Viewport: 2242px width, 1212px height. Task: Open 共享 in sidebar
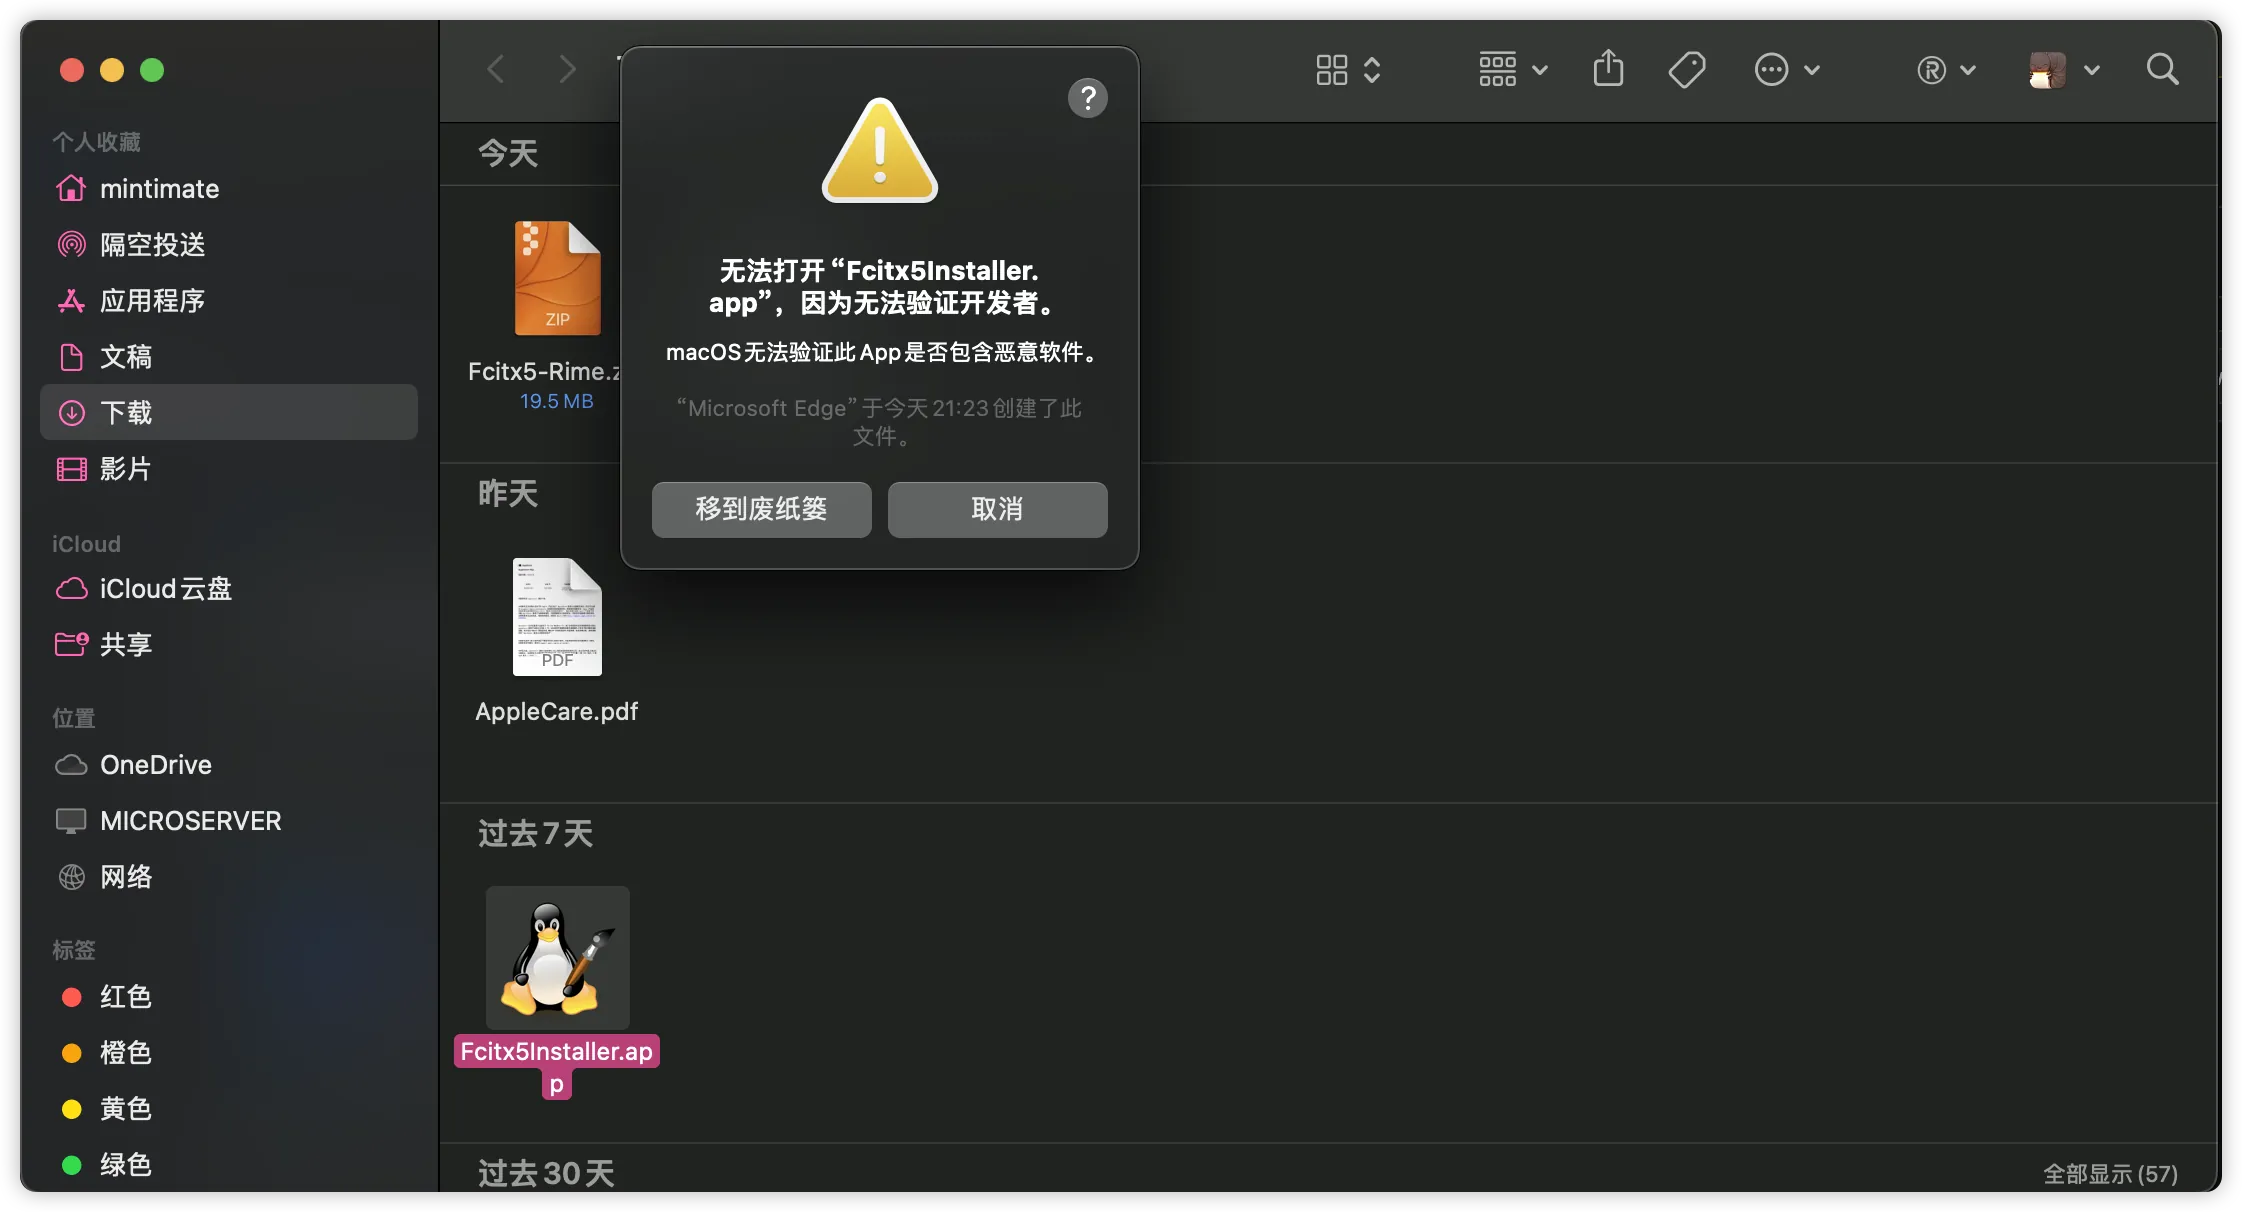(228, 645)
